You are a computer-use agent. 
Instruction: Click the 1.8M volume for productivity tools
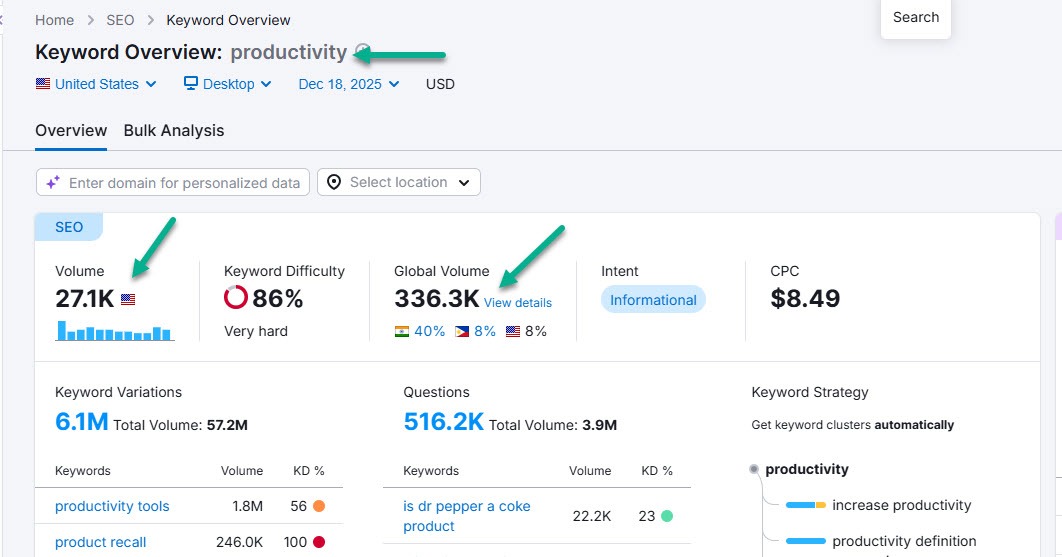click(x=247, y=506)
